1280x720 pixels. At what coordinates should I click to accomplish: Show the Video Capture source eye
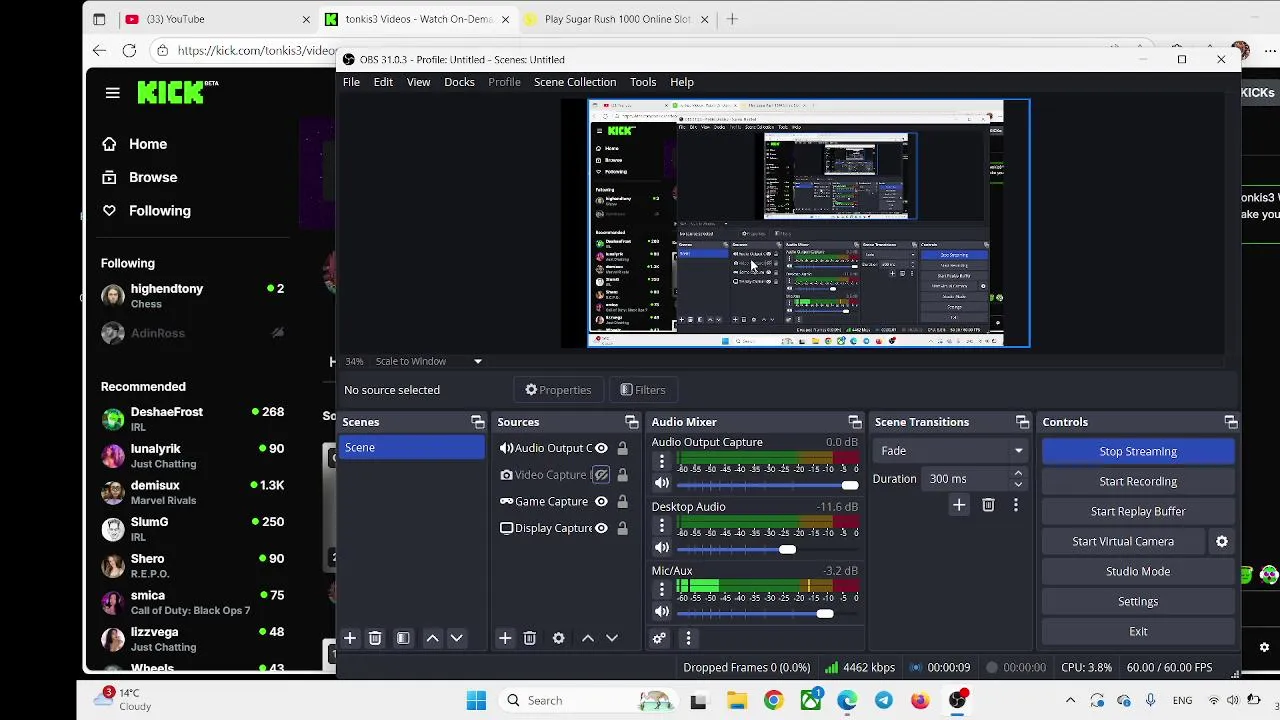[x=601, y=475]
